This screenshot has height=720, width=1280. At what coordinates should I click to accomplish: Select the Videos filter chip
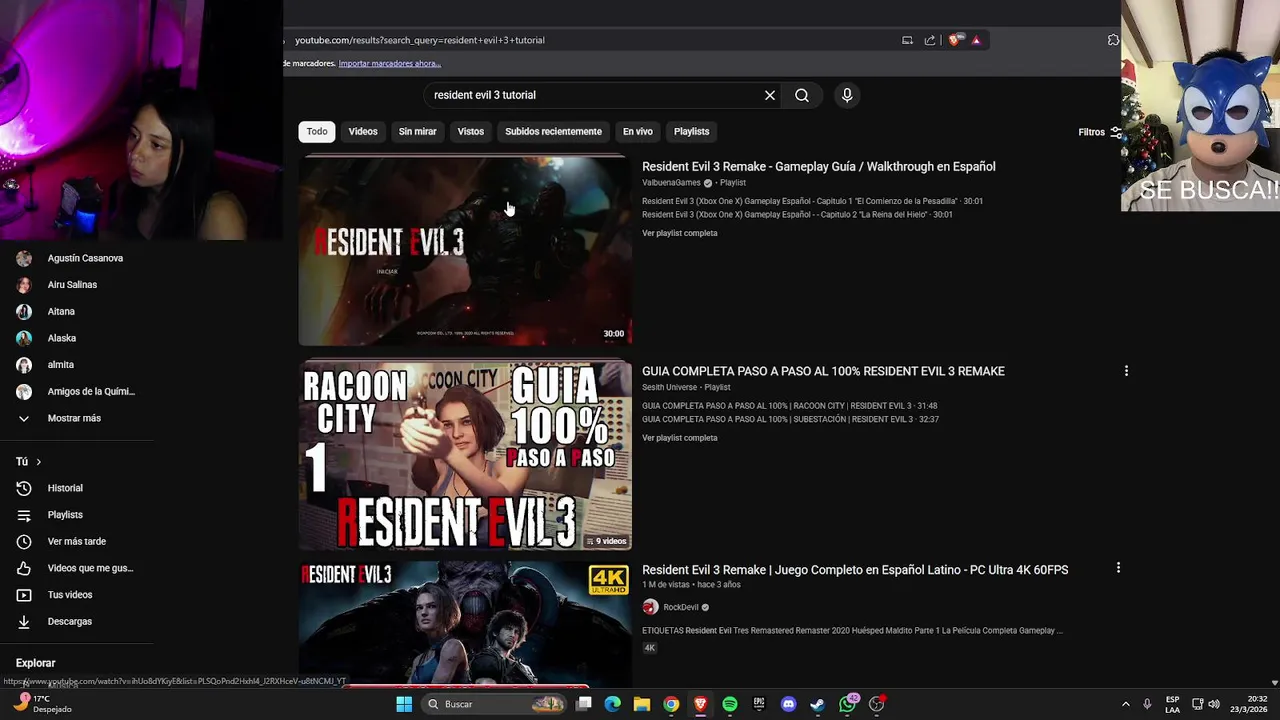(363, 132)
